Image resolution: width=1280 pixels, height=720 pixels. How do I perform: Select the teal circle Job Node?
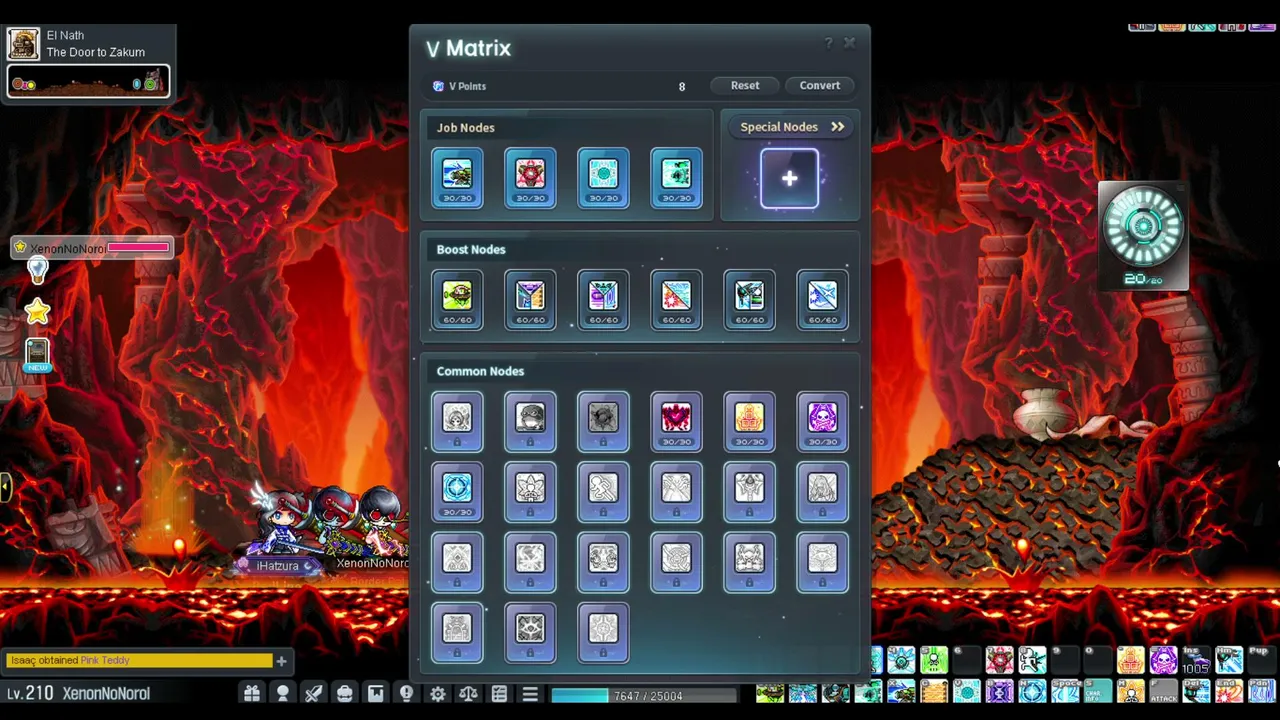[603, 178]
